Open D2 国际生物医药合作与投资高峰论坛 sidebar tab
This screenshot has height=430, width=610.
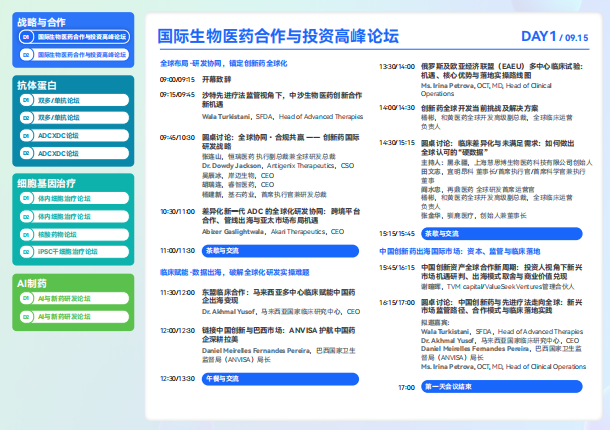tap(74, 55)
